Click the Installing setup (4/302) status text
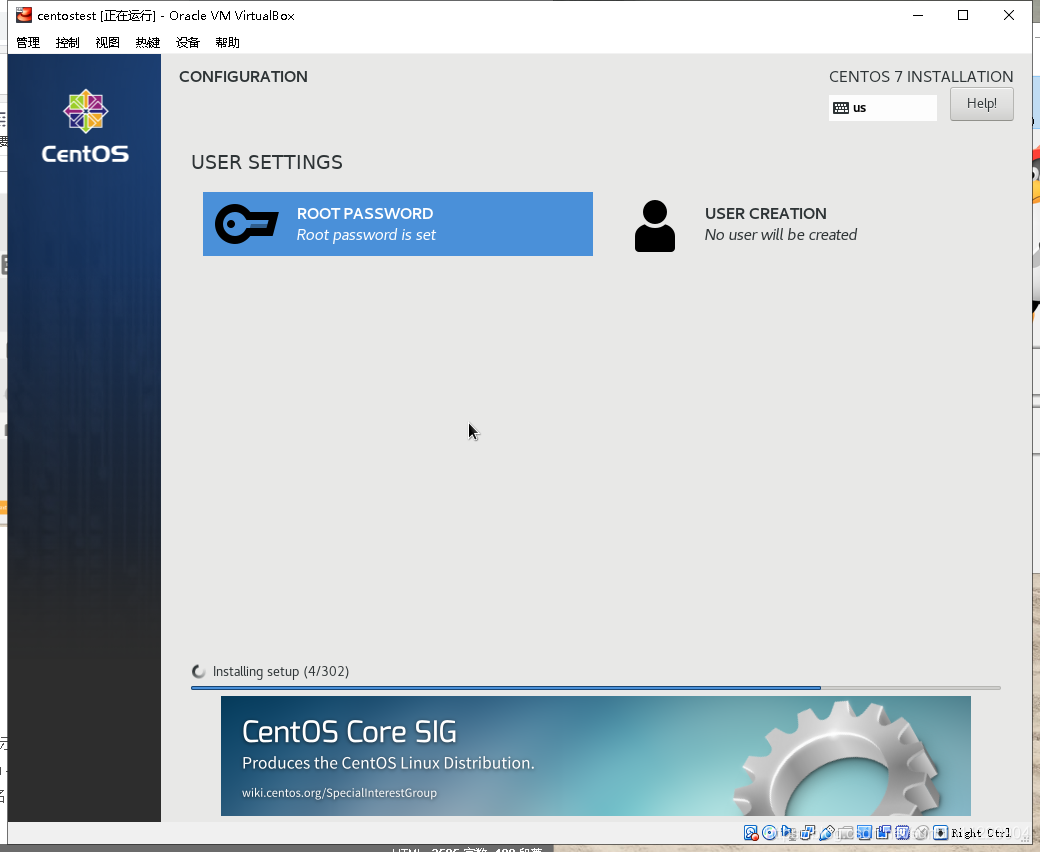The width and height of the screenshot is (1040, 852). tap(281, 672)
